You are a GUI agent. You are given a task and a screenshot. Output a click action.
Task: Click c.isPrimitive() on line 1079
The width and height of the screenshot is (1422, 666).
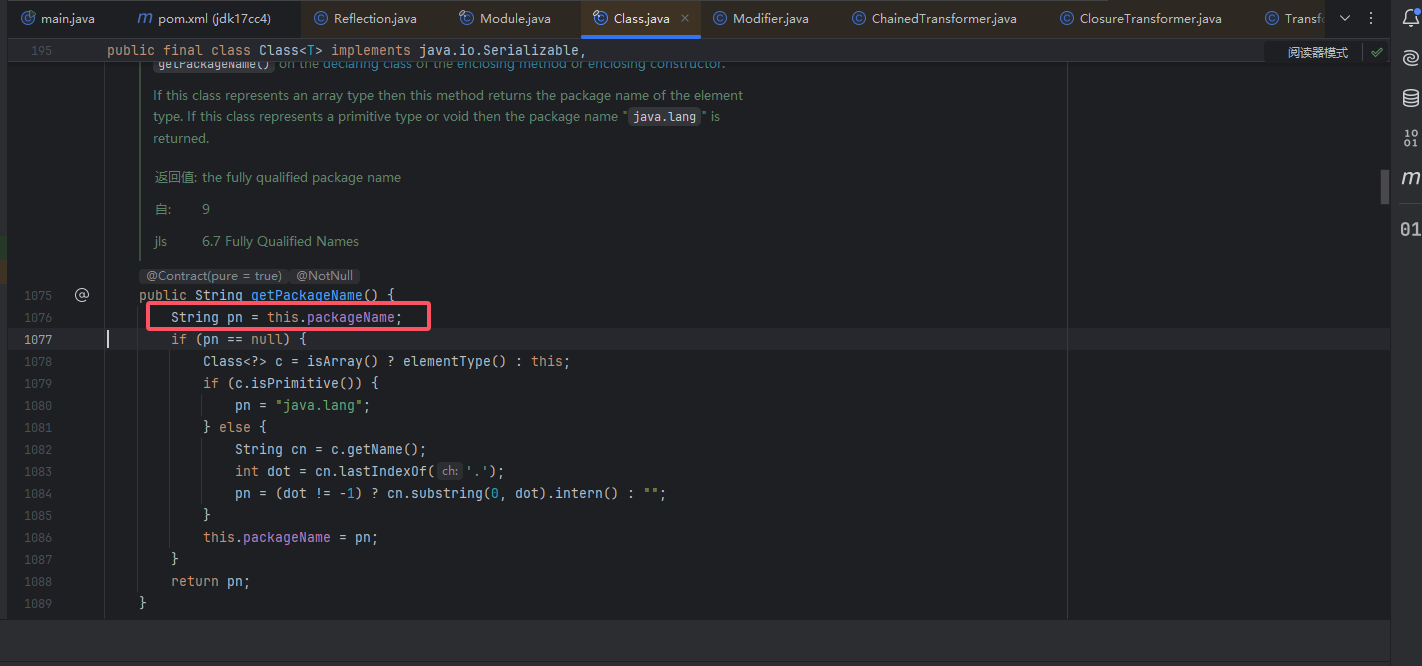[x=299, y=383]
